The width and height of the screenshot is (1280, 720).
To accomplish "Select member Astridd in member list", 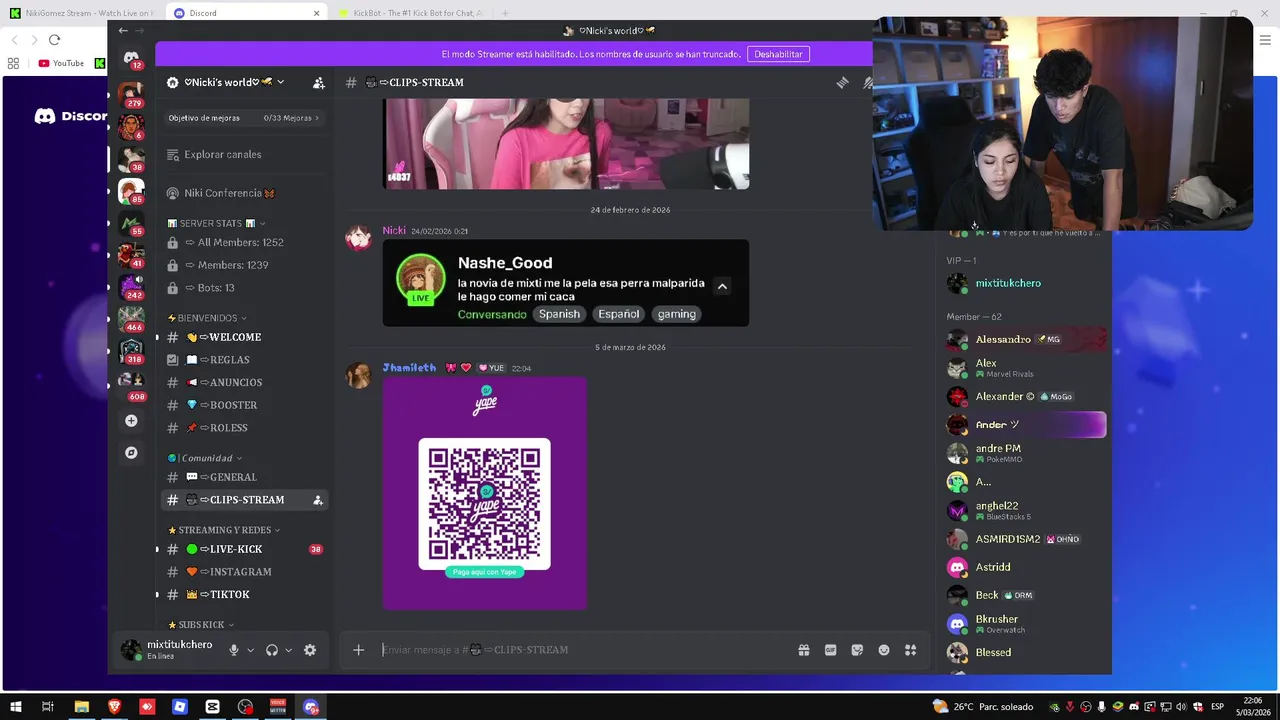I will [x=1027, y=568].
